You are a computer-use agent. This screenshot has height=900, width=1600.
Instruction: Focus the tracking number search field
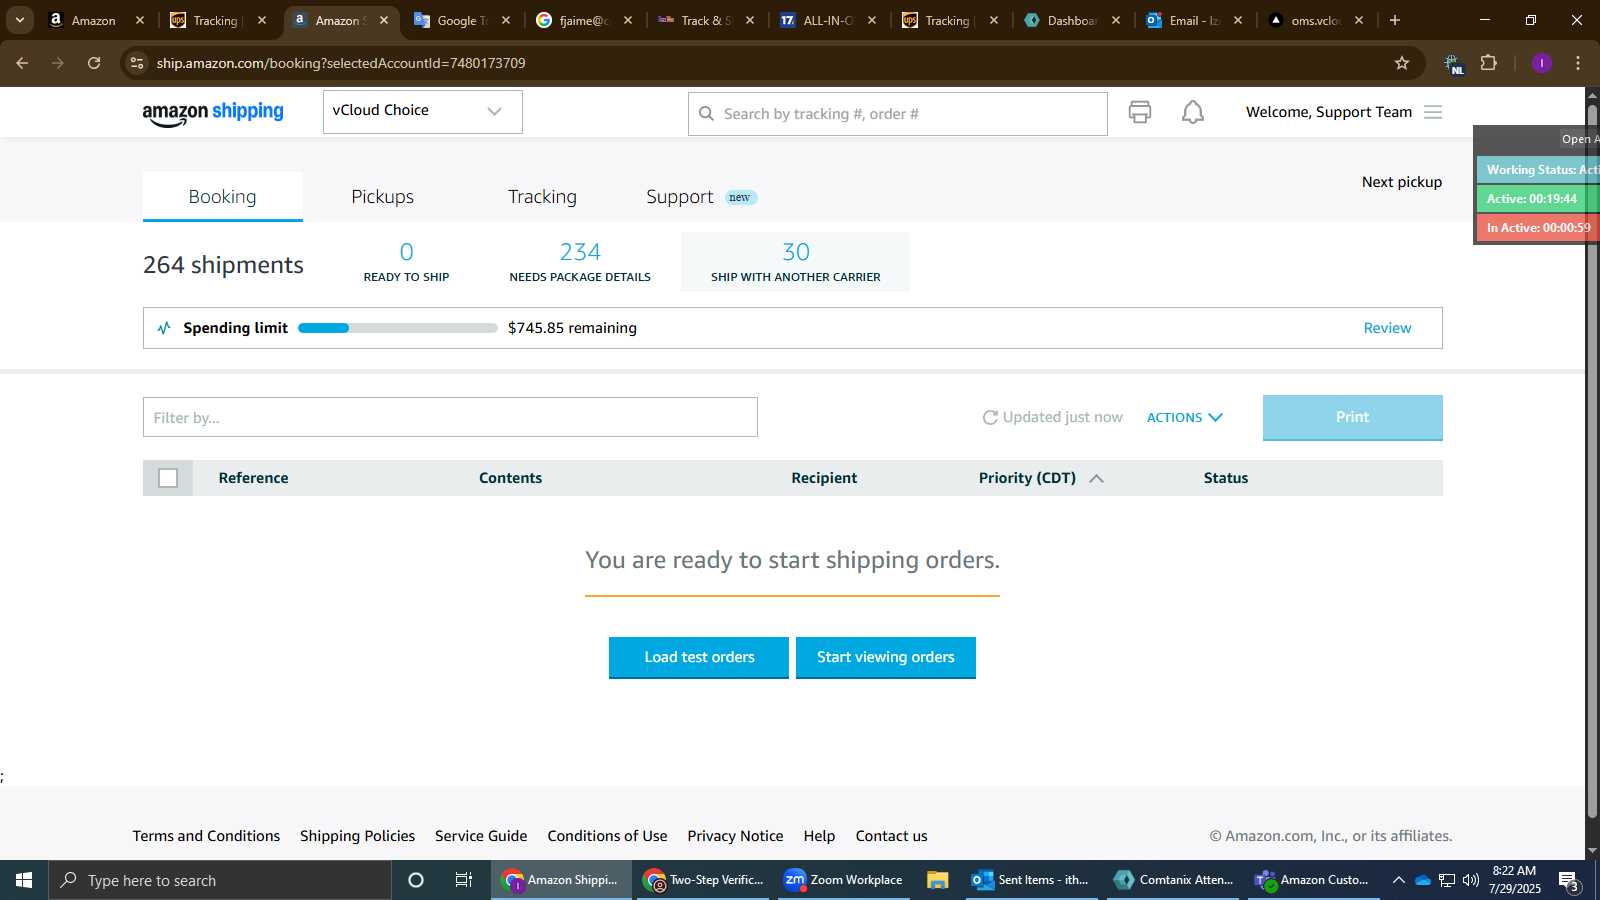point(897,114)
